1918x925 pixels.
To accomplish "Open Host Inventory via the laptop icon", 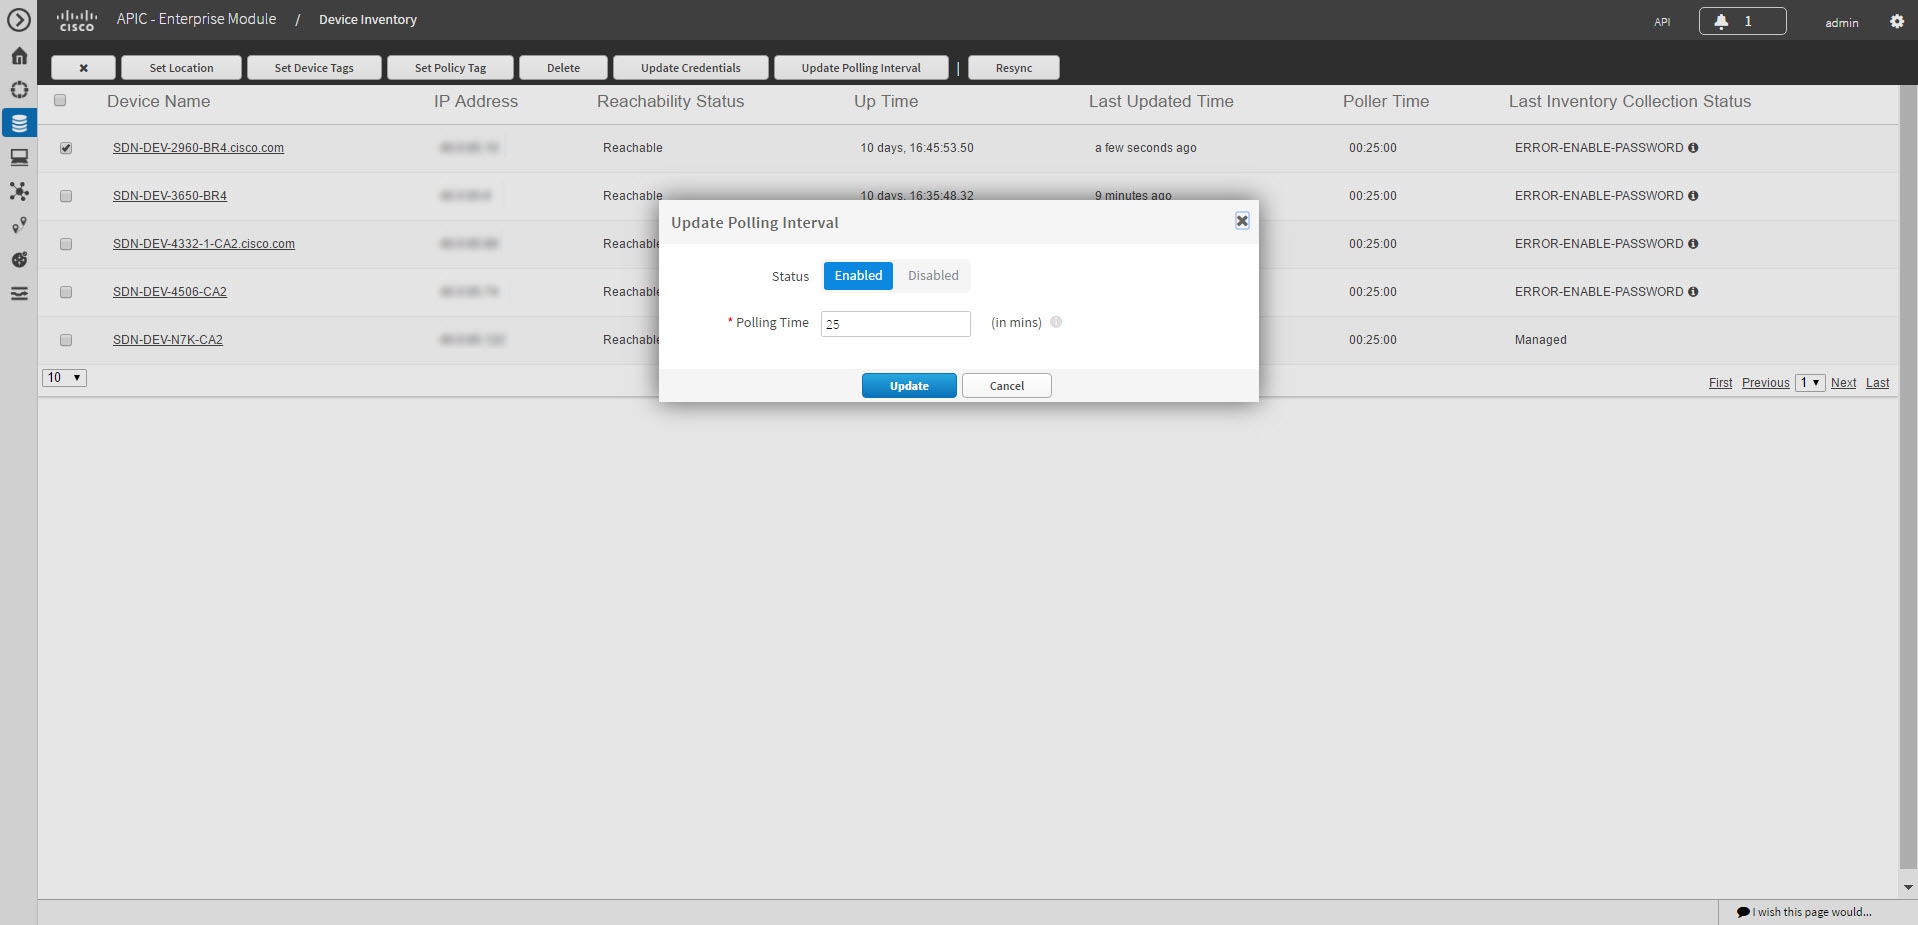I will pyautogui.click(x=19, y=157).
